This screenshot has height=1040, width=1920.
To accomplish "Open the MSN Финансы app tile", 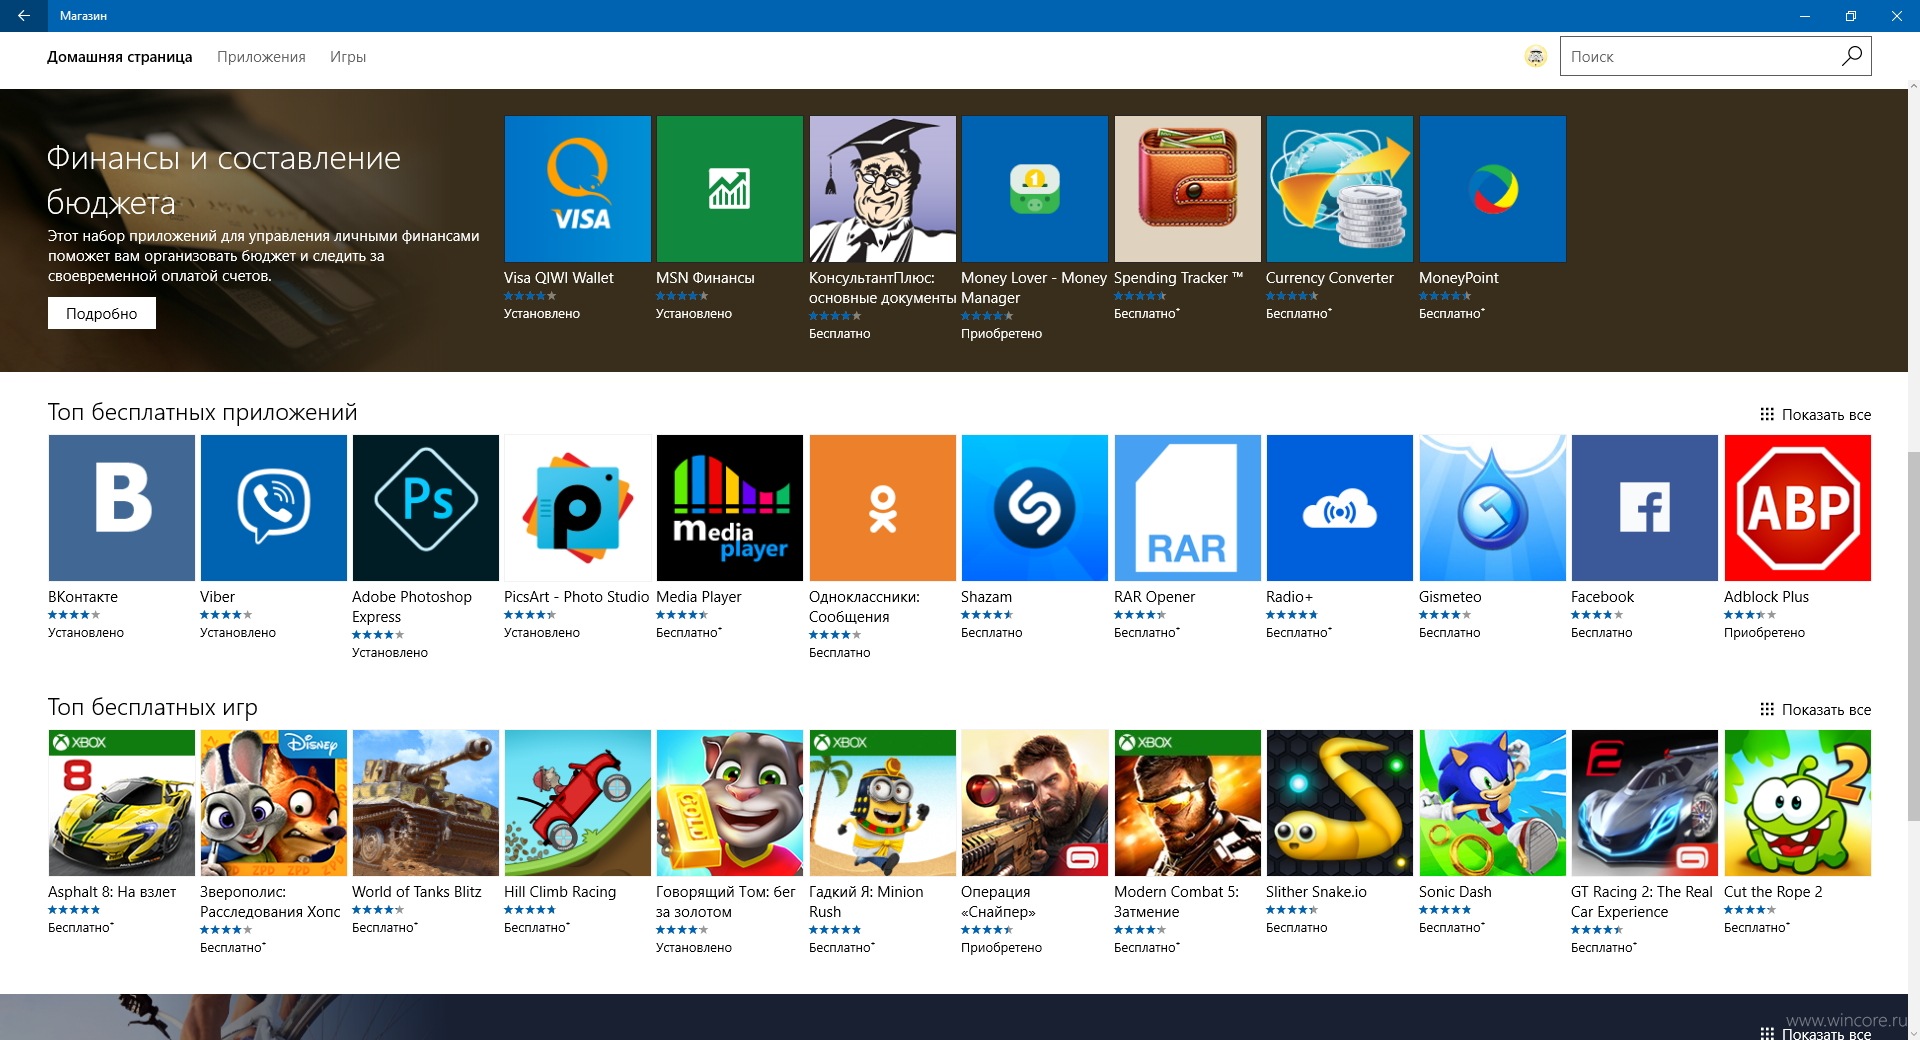I will [730, 189].
